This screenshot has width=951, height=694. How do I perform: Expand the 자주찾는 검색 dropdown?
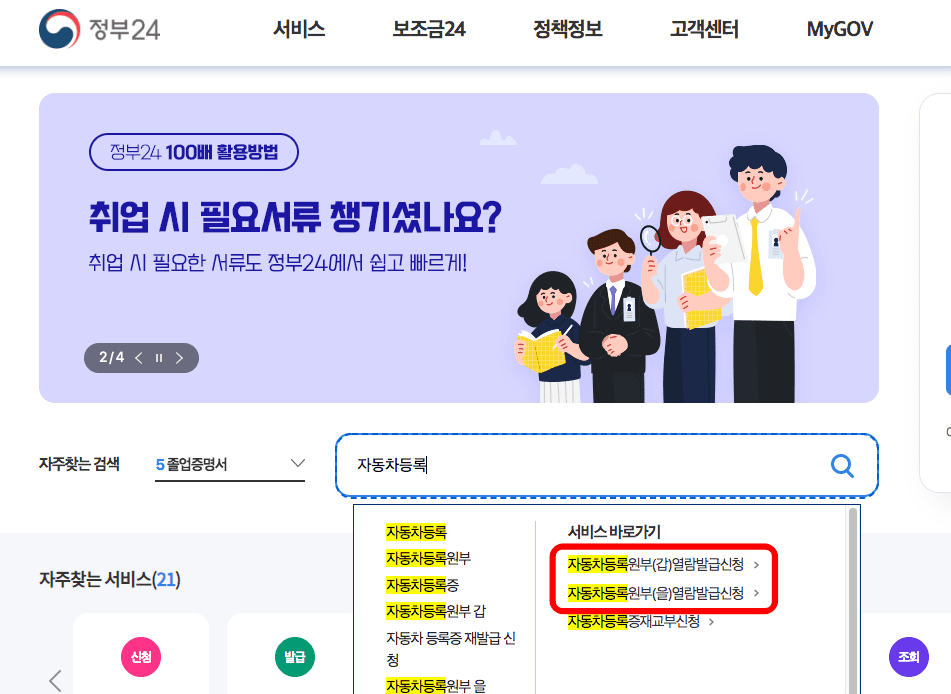pyautogui.click(x=297, y=463)
